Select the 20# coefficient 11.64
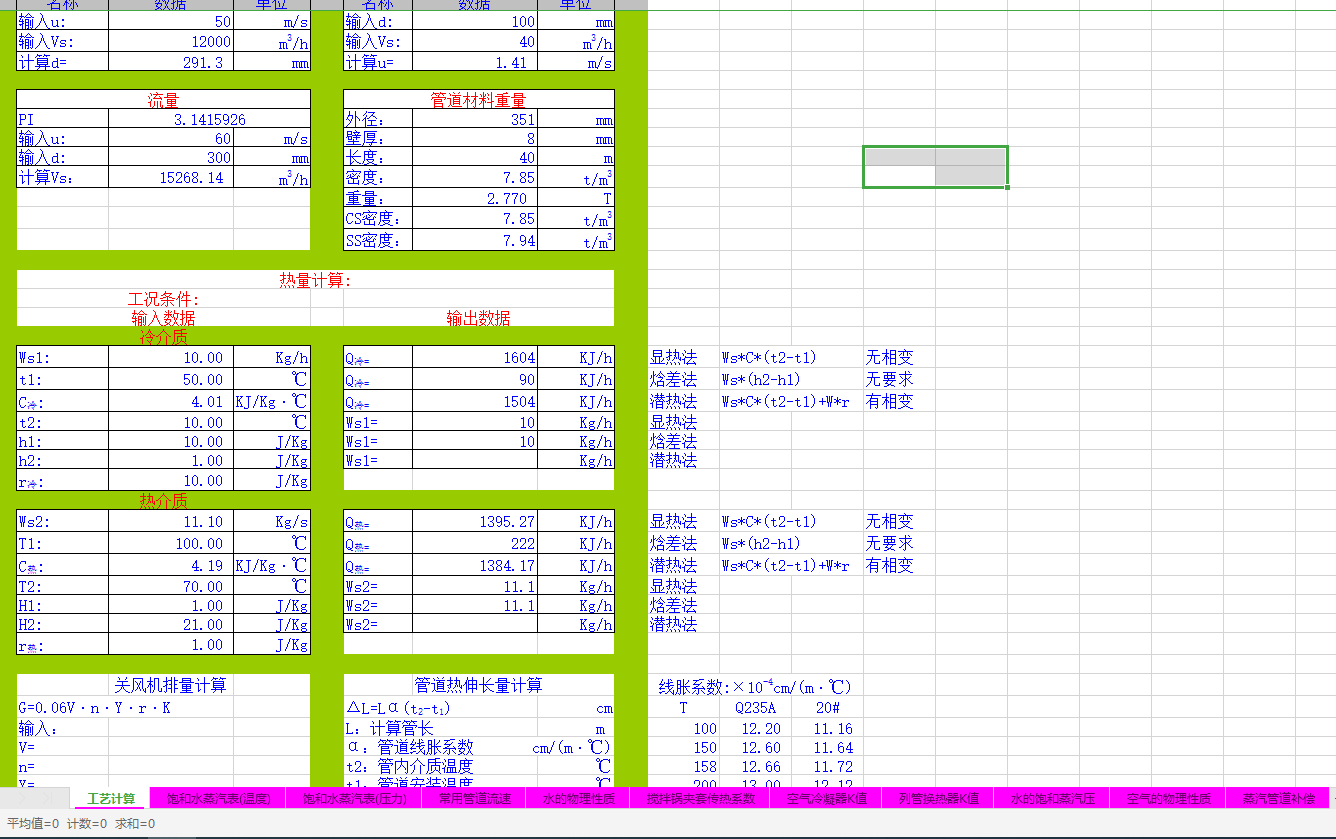This screenshot has width=1336, height=839. [827, 748]
